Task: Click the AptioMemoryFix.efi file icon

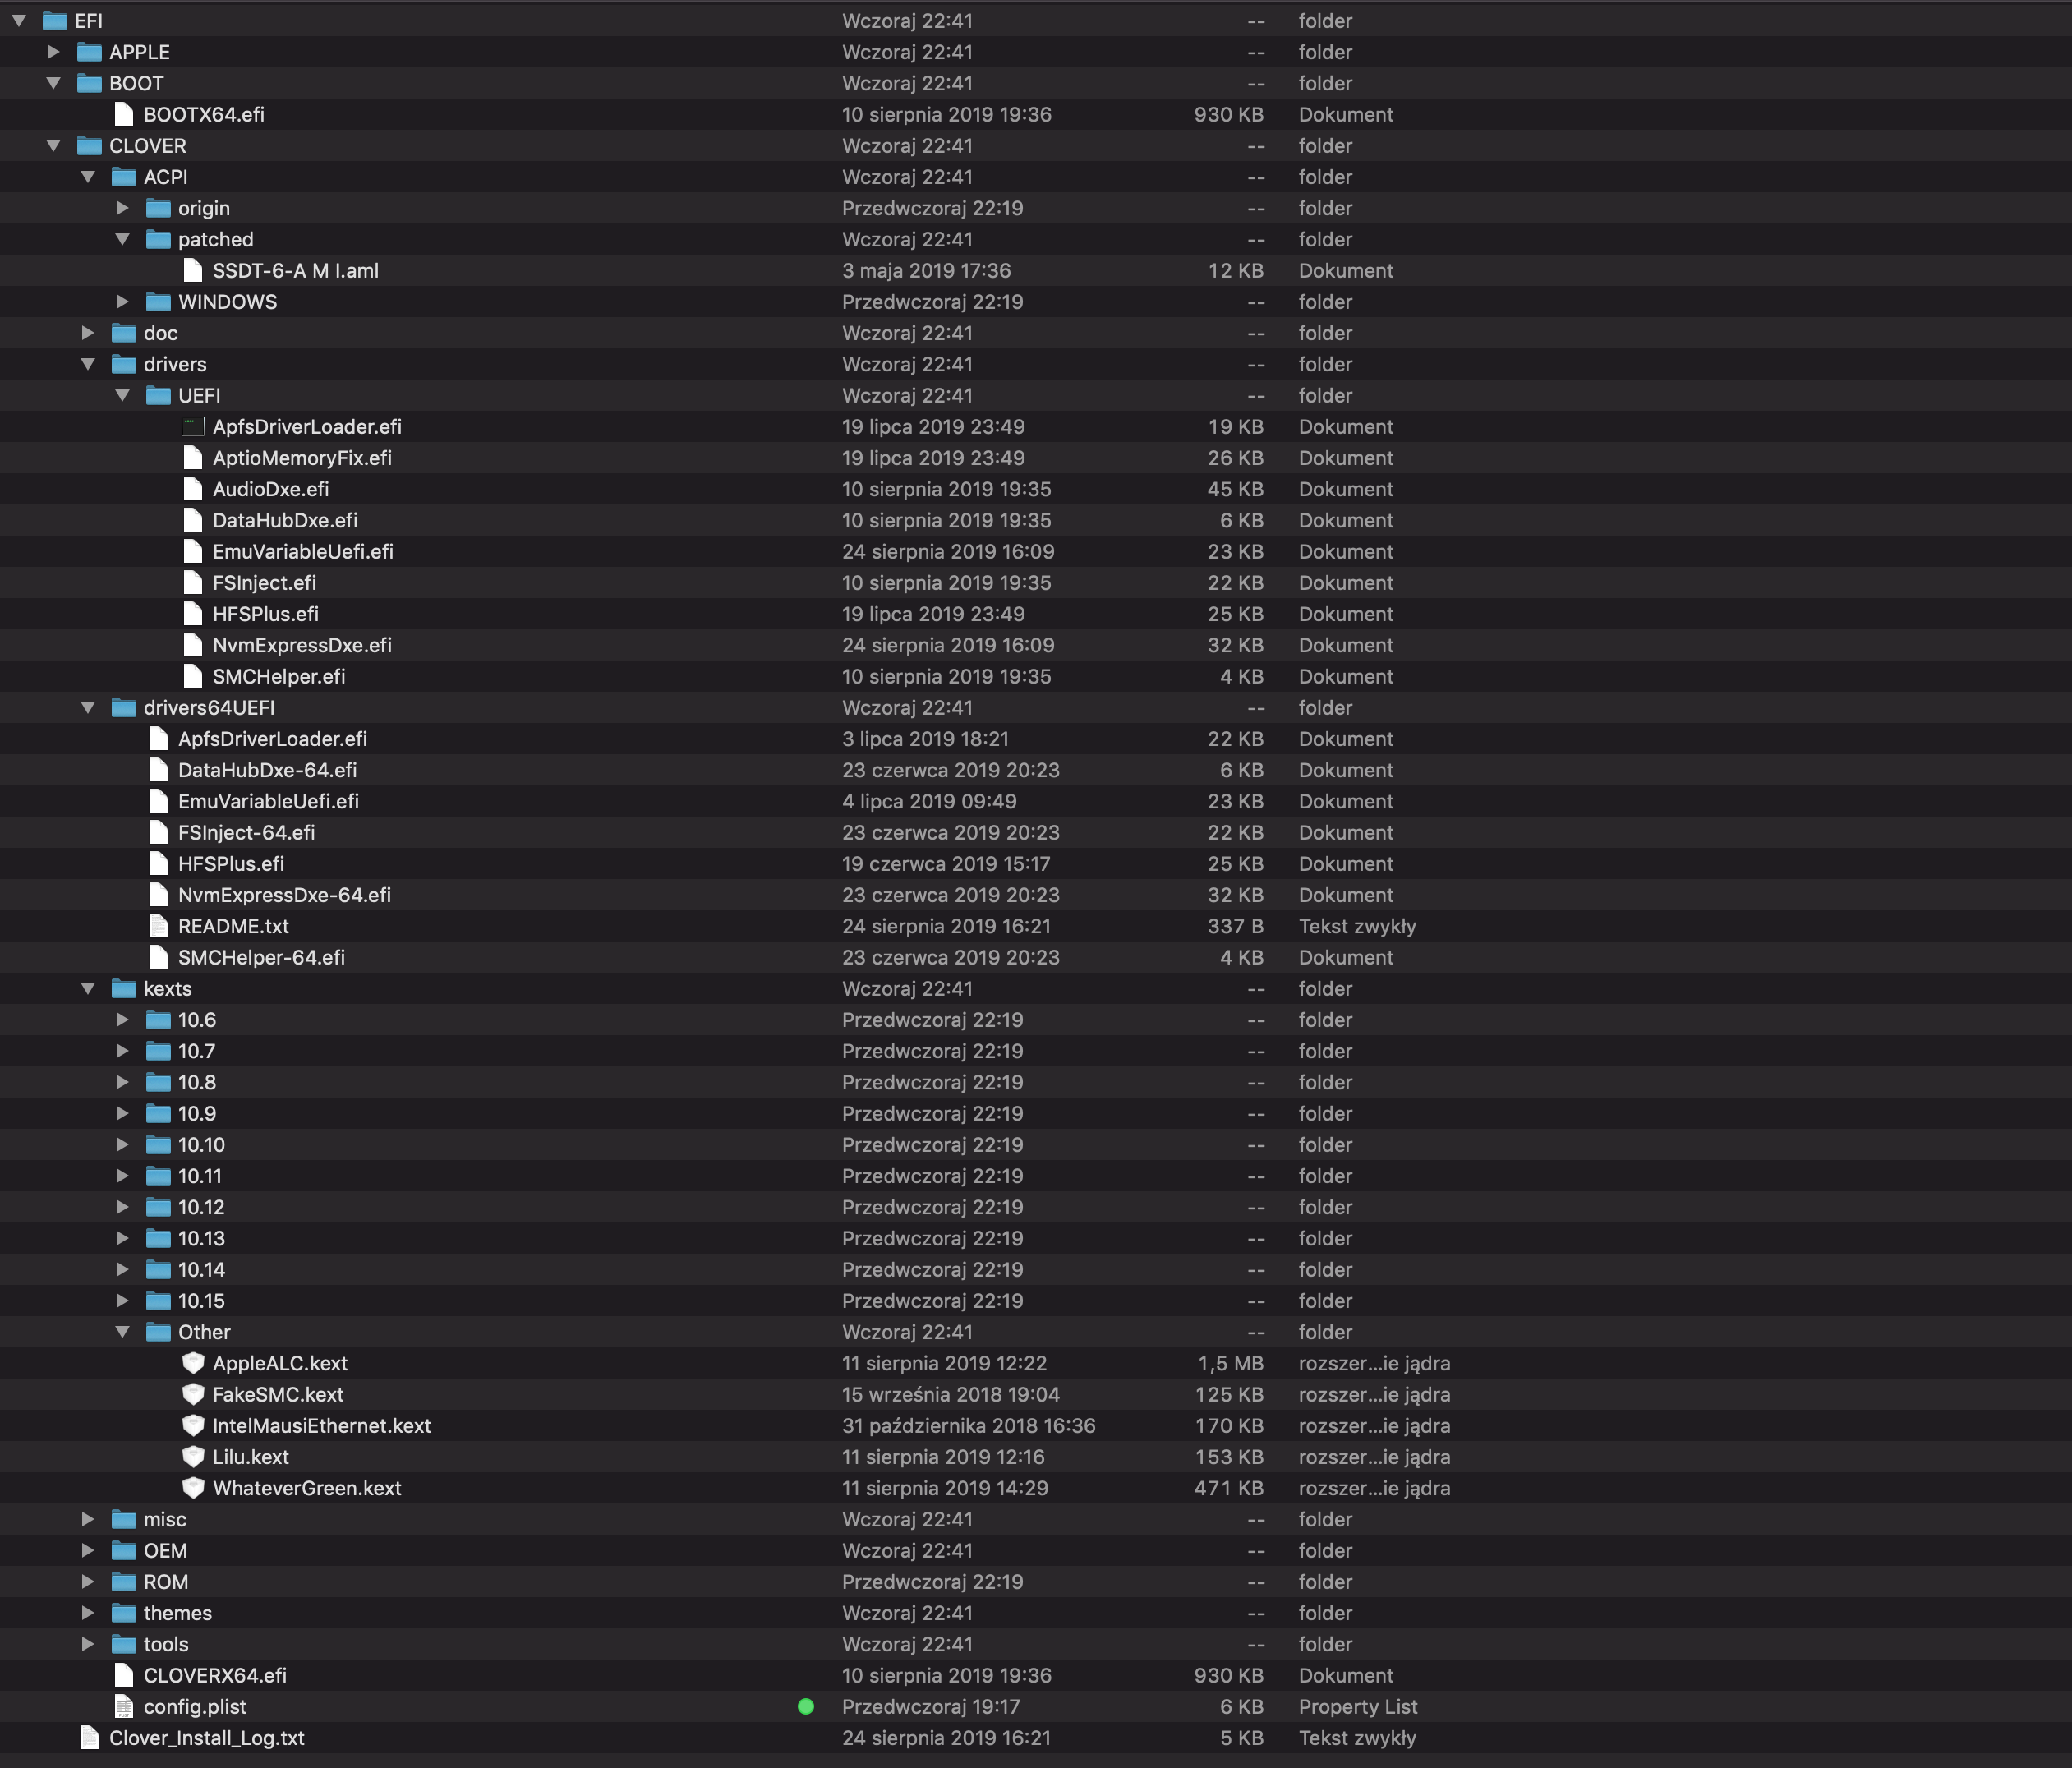Action: click(x=193, y=457)
